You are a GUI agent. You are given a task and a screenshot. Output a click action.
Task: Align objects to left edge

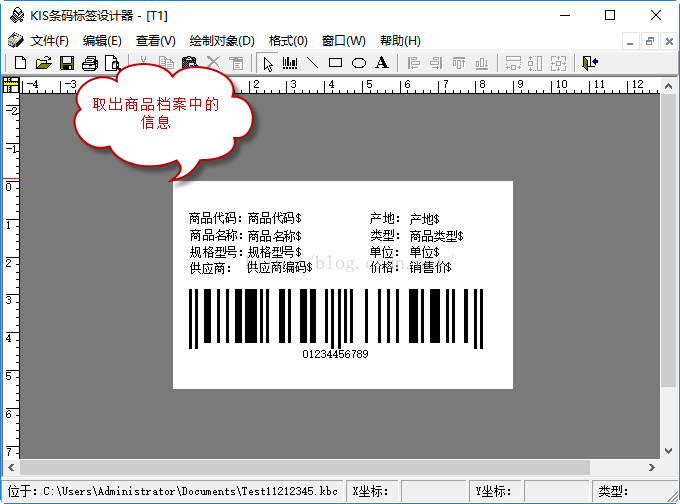(413, 63)
